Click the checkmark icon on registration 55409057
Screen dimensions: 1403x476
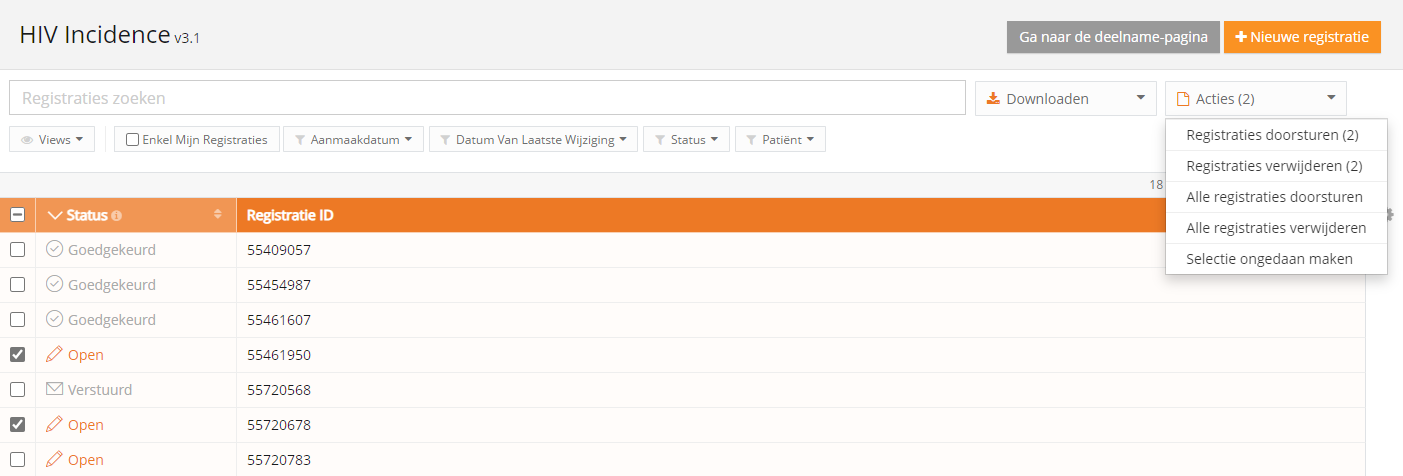tap(55, 250)
